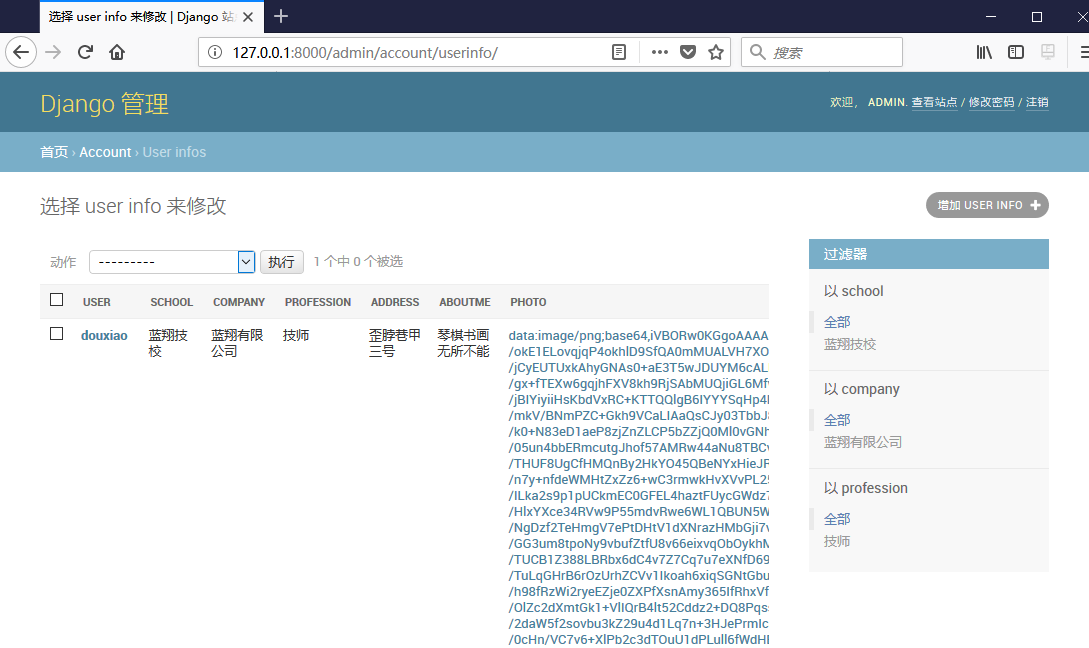Screen dimensions: 1089x648
Task: Click the 琴棋书画无所不能 aboutme cell
Action: (463, 343)
